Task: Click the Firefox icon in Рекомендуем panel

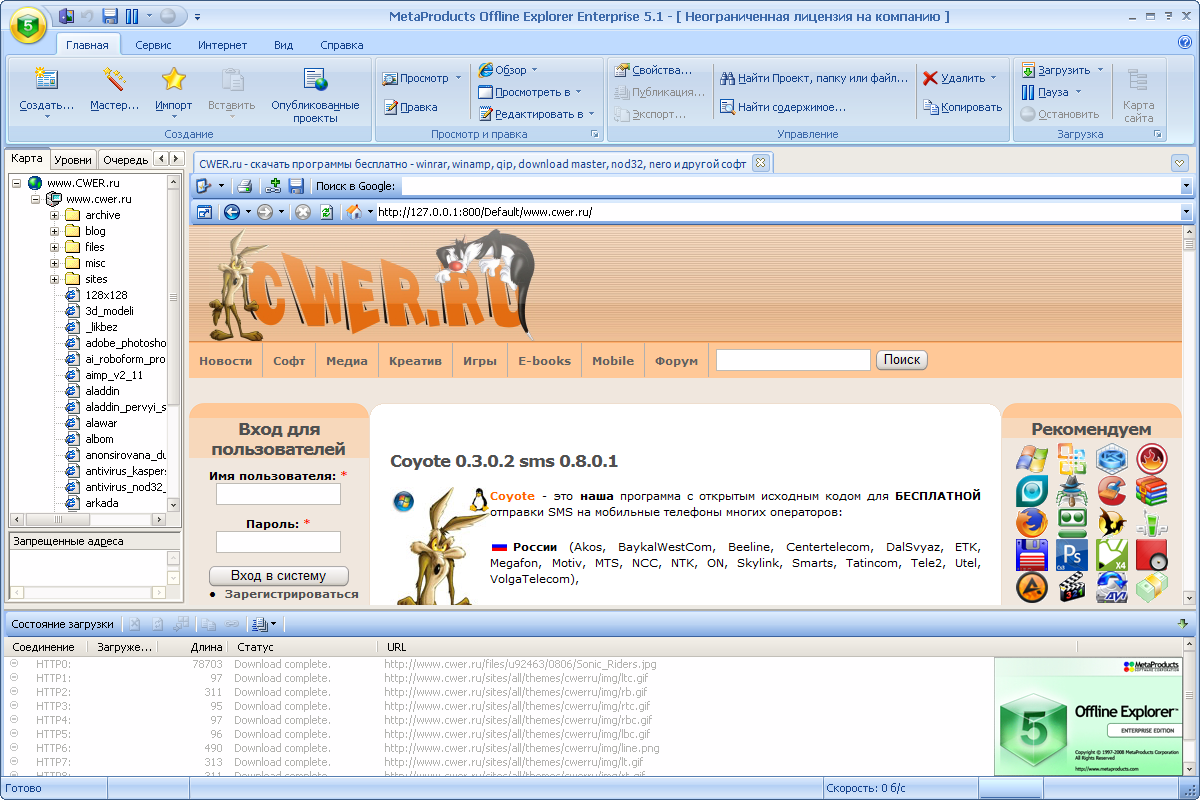Action: tap(1031, 522)
